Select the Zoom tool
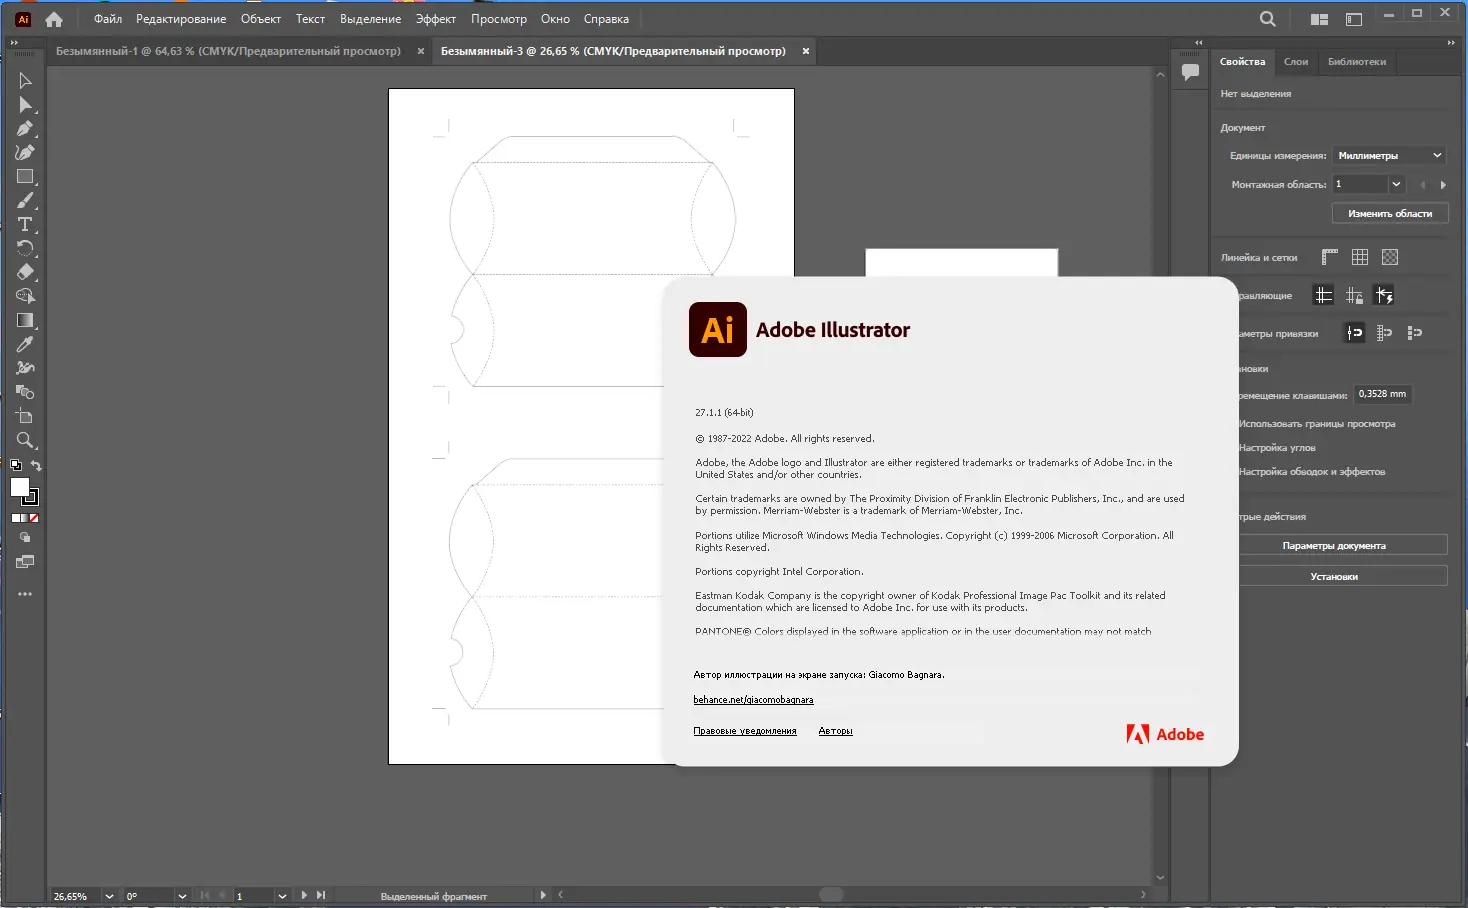The width and height of the screenshot is (1468, 908). [24, 440]
